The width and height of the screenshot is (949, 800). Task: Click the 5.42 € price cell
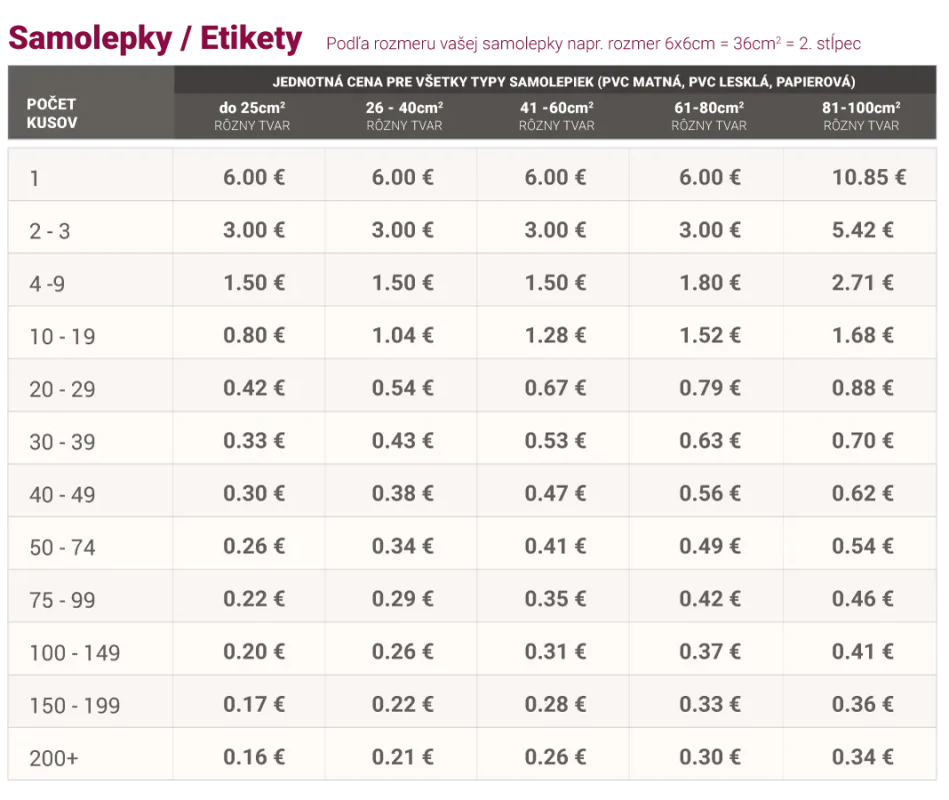click(x=862, y=230)
